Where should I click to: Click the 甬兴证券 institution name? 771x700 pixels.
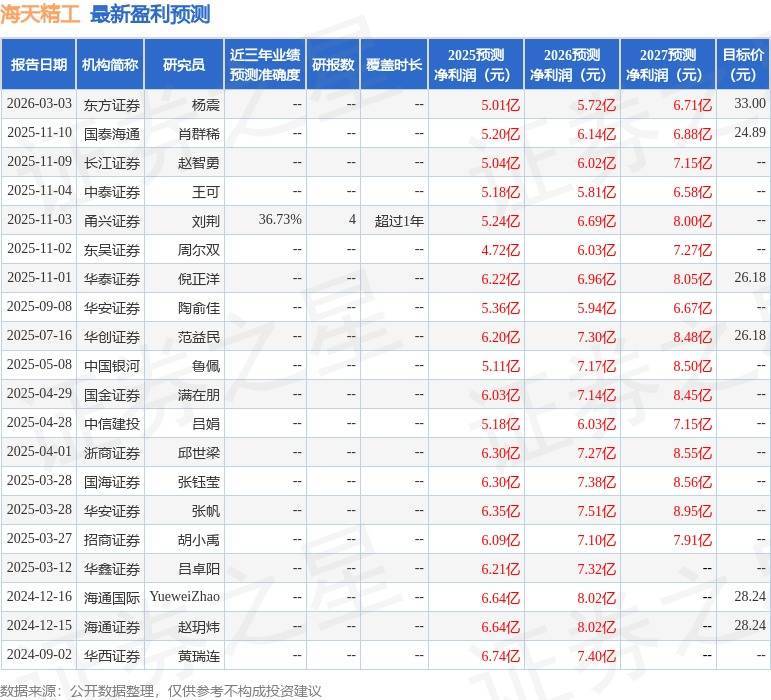coord(111,220)
